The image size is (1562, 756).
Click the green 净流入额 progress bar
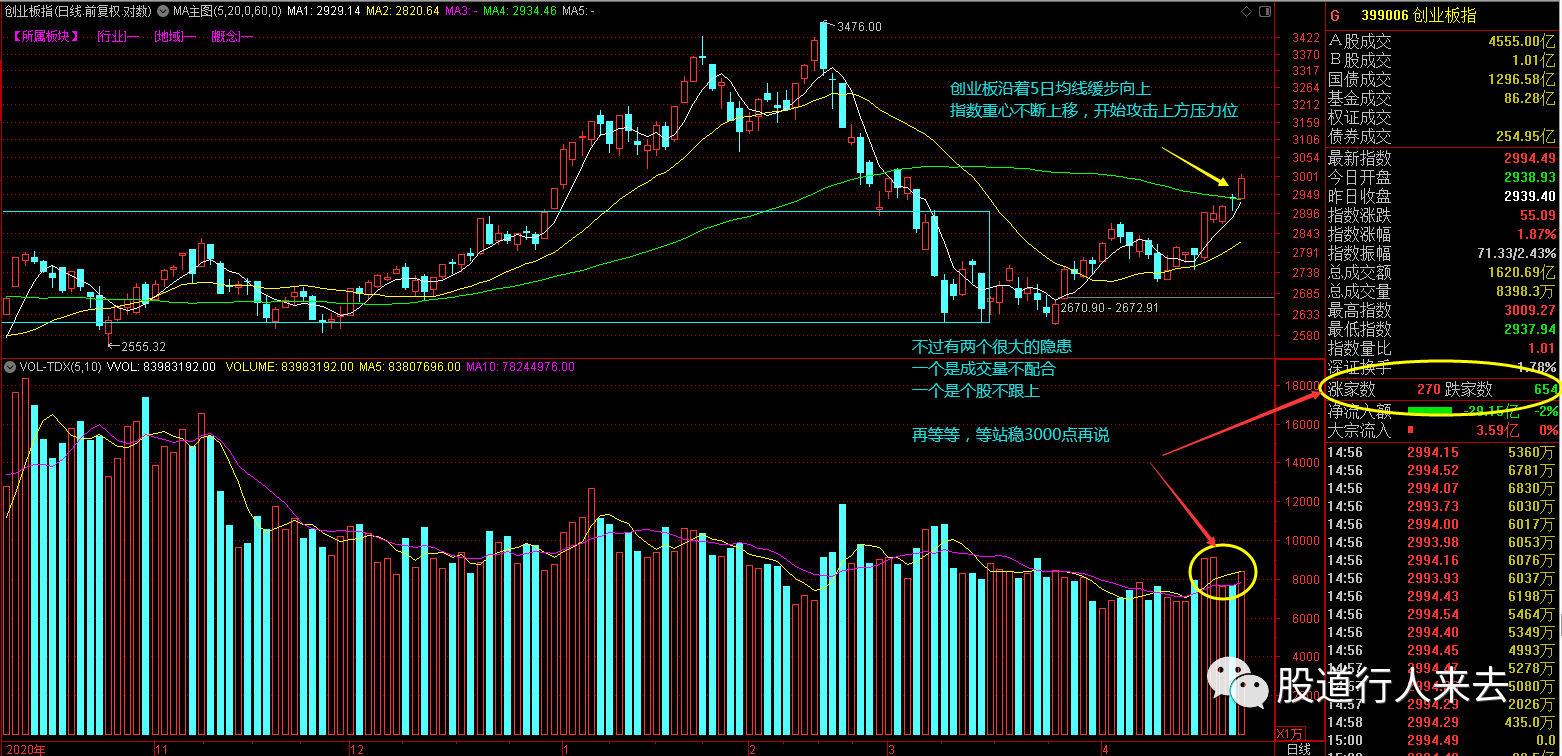pyautogui.click(x=1429, y=410)
